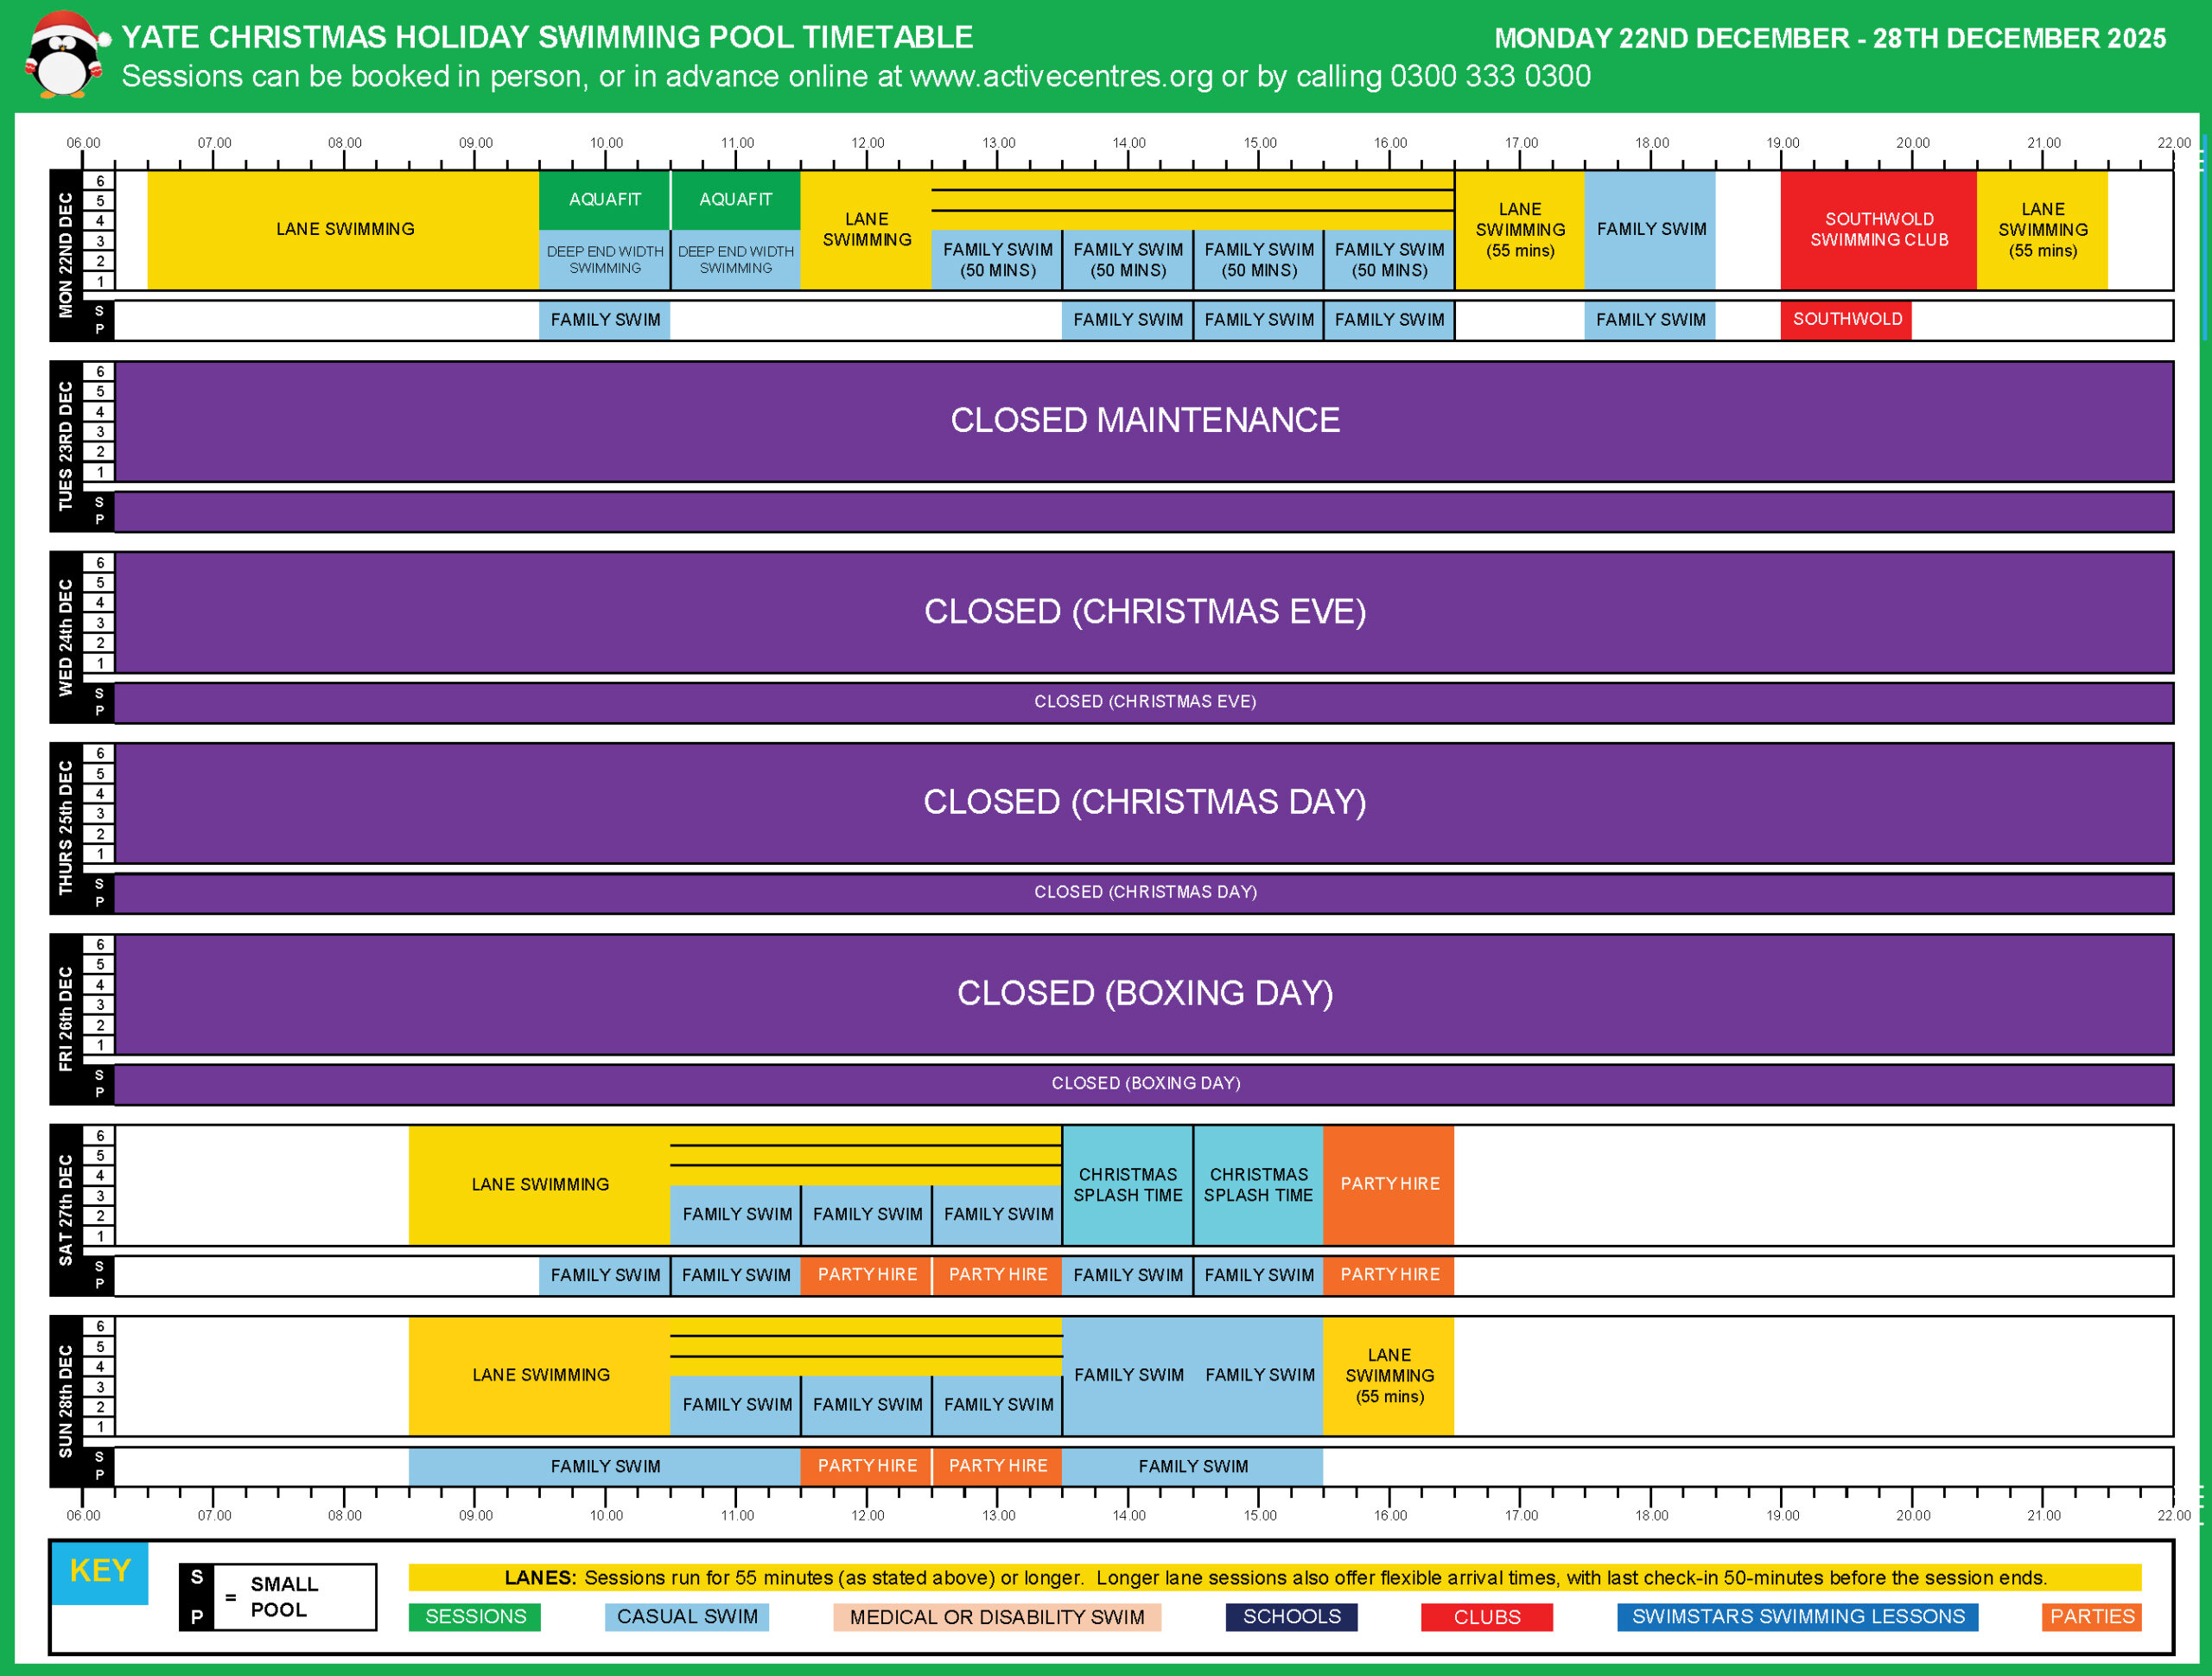Screen dimensions: 2212x1676
Task: Select the first Monday AQUAFIT session
Action: [604, 200]
